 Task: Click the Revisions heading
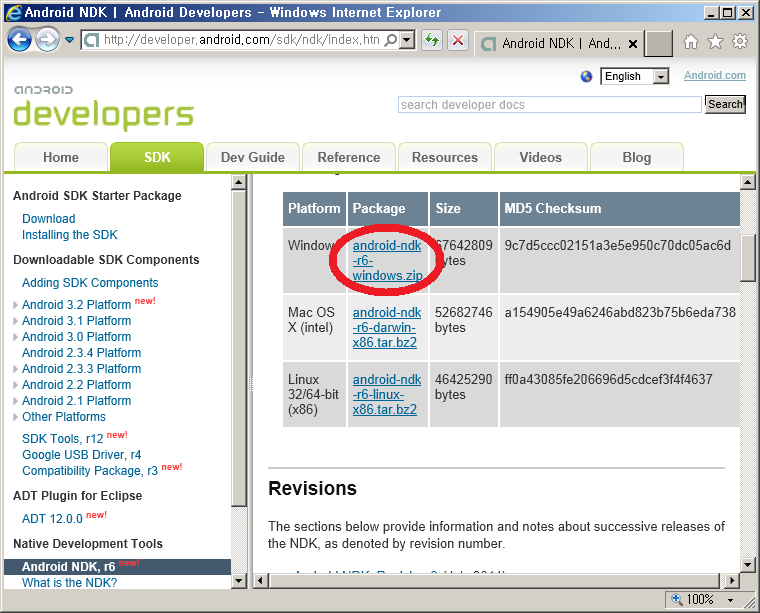[x=312, y=488]
